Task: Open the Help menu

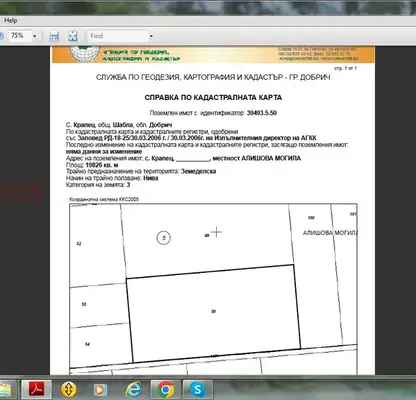Action: tap(10, 21)
